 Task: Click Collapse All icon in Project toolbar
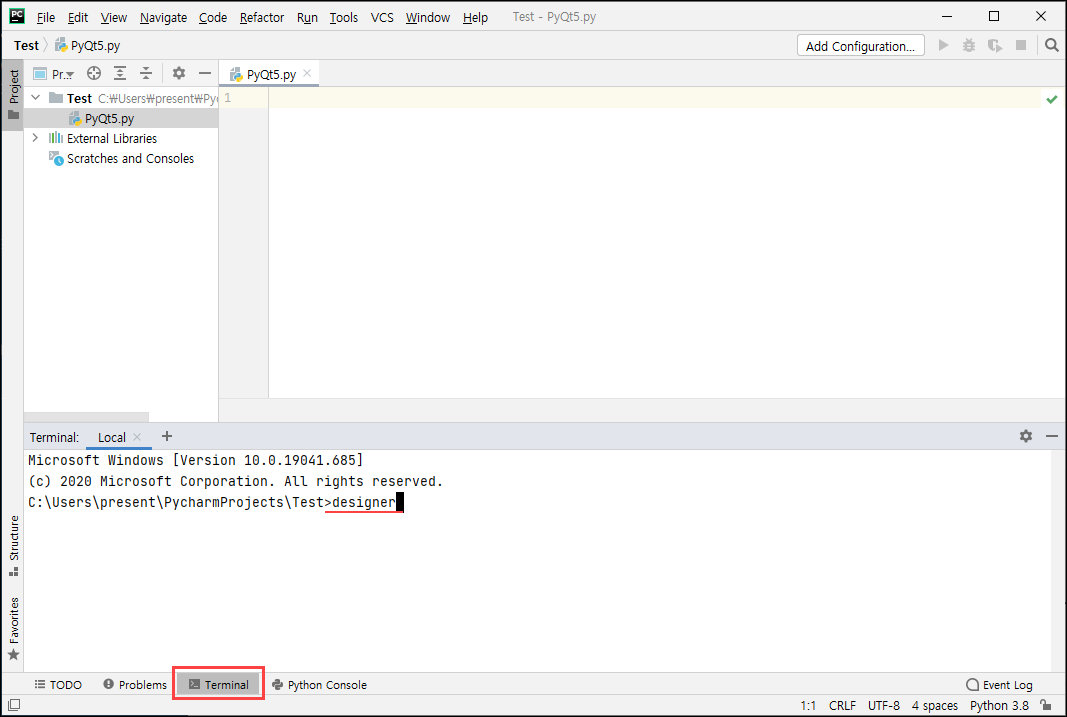point(146,73)
